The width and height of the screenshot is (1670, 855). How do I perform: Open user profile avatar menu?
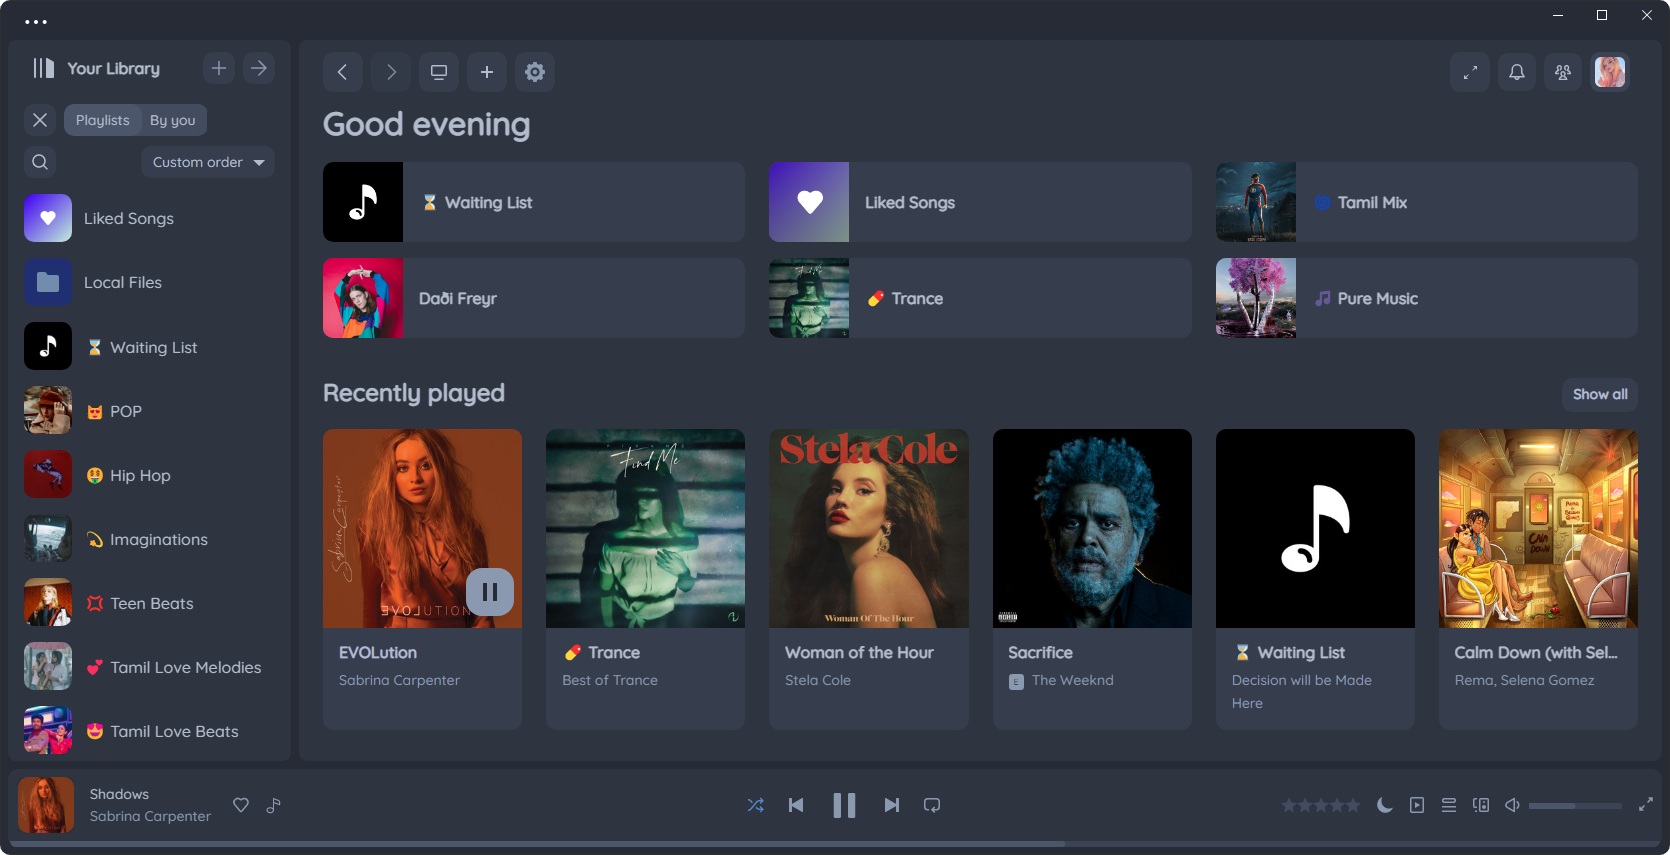tap(1610, 72)
